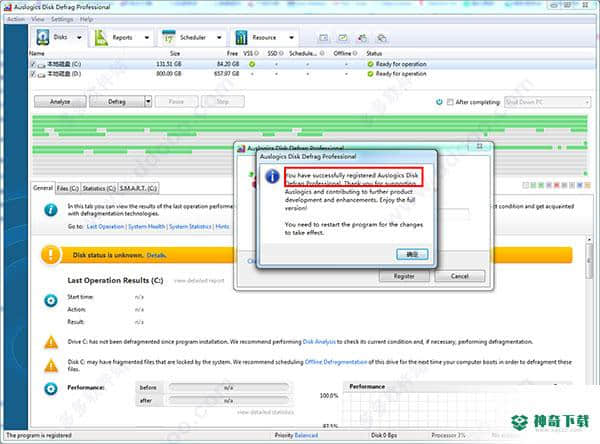
Task: Click the Scheduler calendar icon
Action: click(x=169, y=37)
